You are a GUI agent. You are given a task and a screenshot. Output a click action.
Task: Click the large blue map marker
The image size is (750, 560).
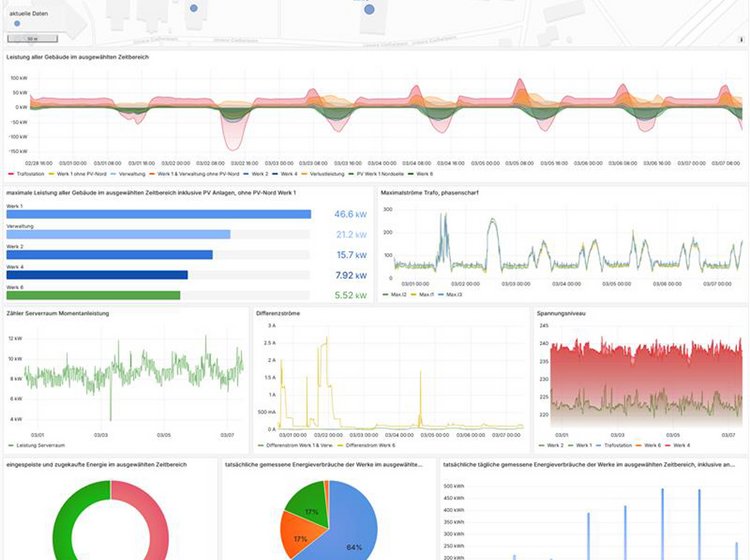[x=369, y=9]
